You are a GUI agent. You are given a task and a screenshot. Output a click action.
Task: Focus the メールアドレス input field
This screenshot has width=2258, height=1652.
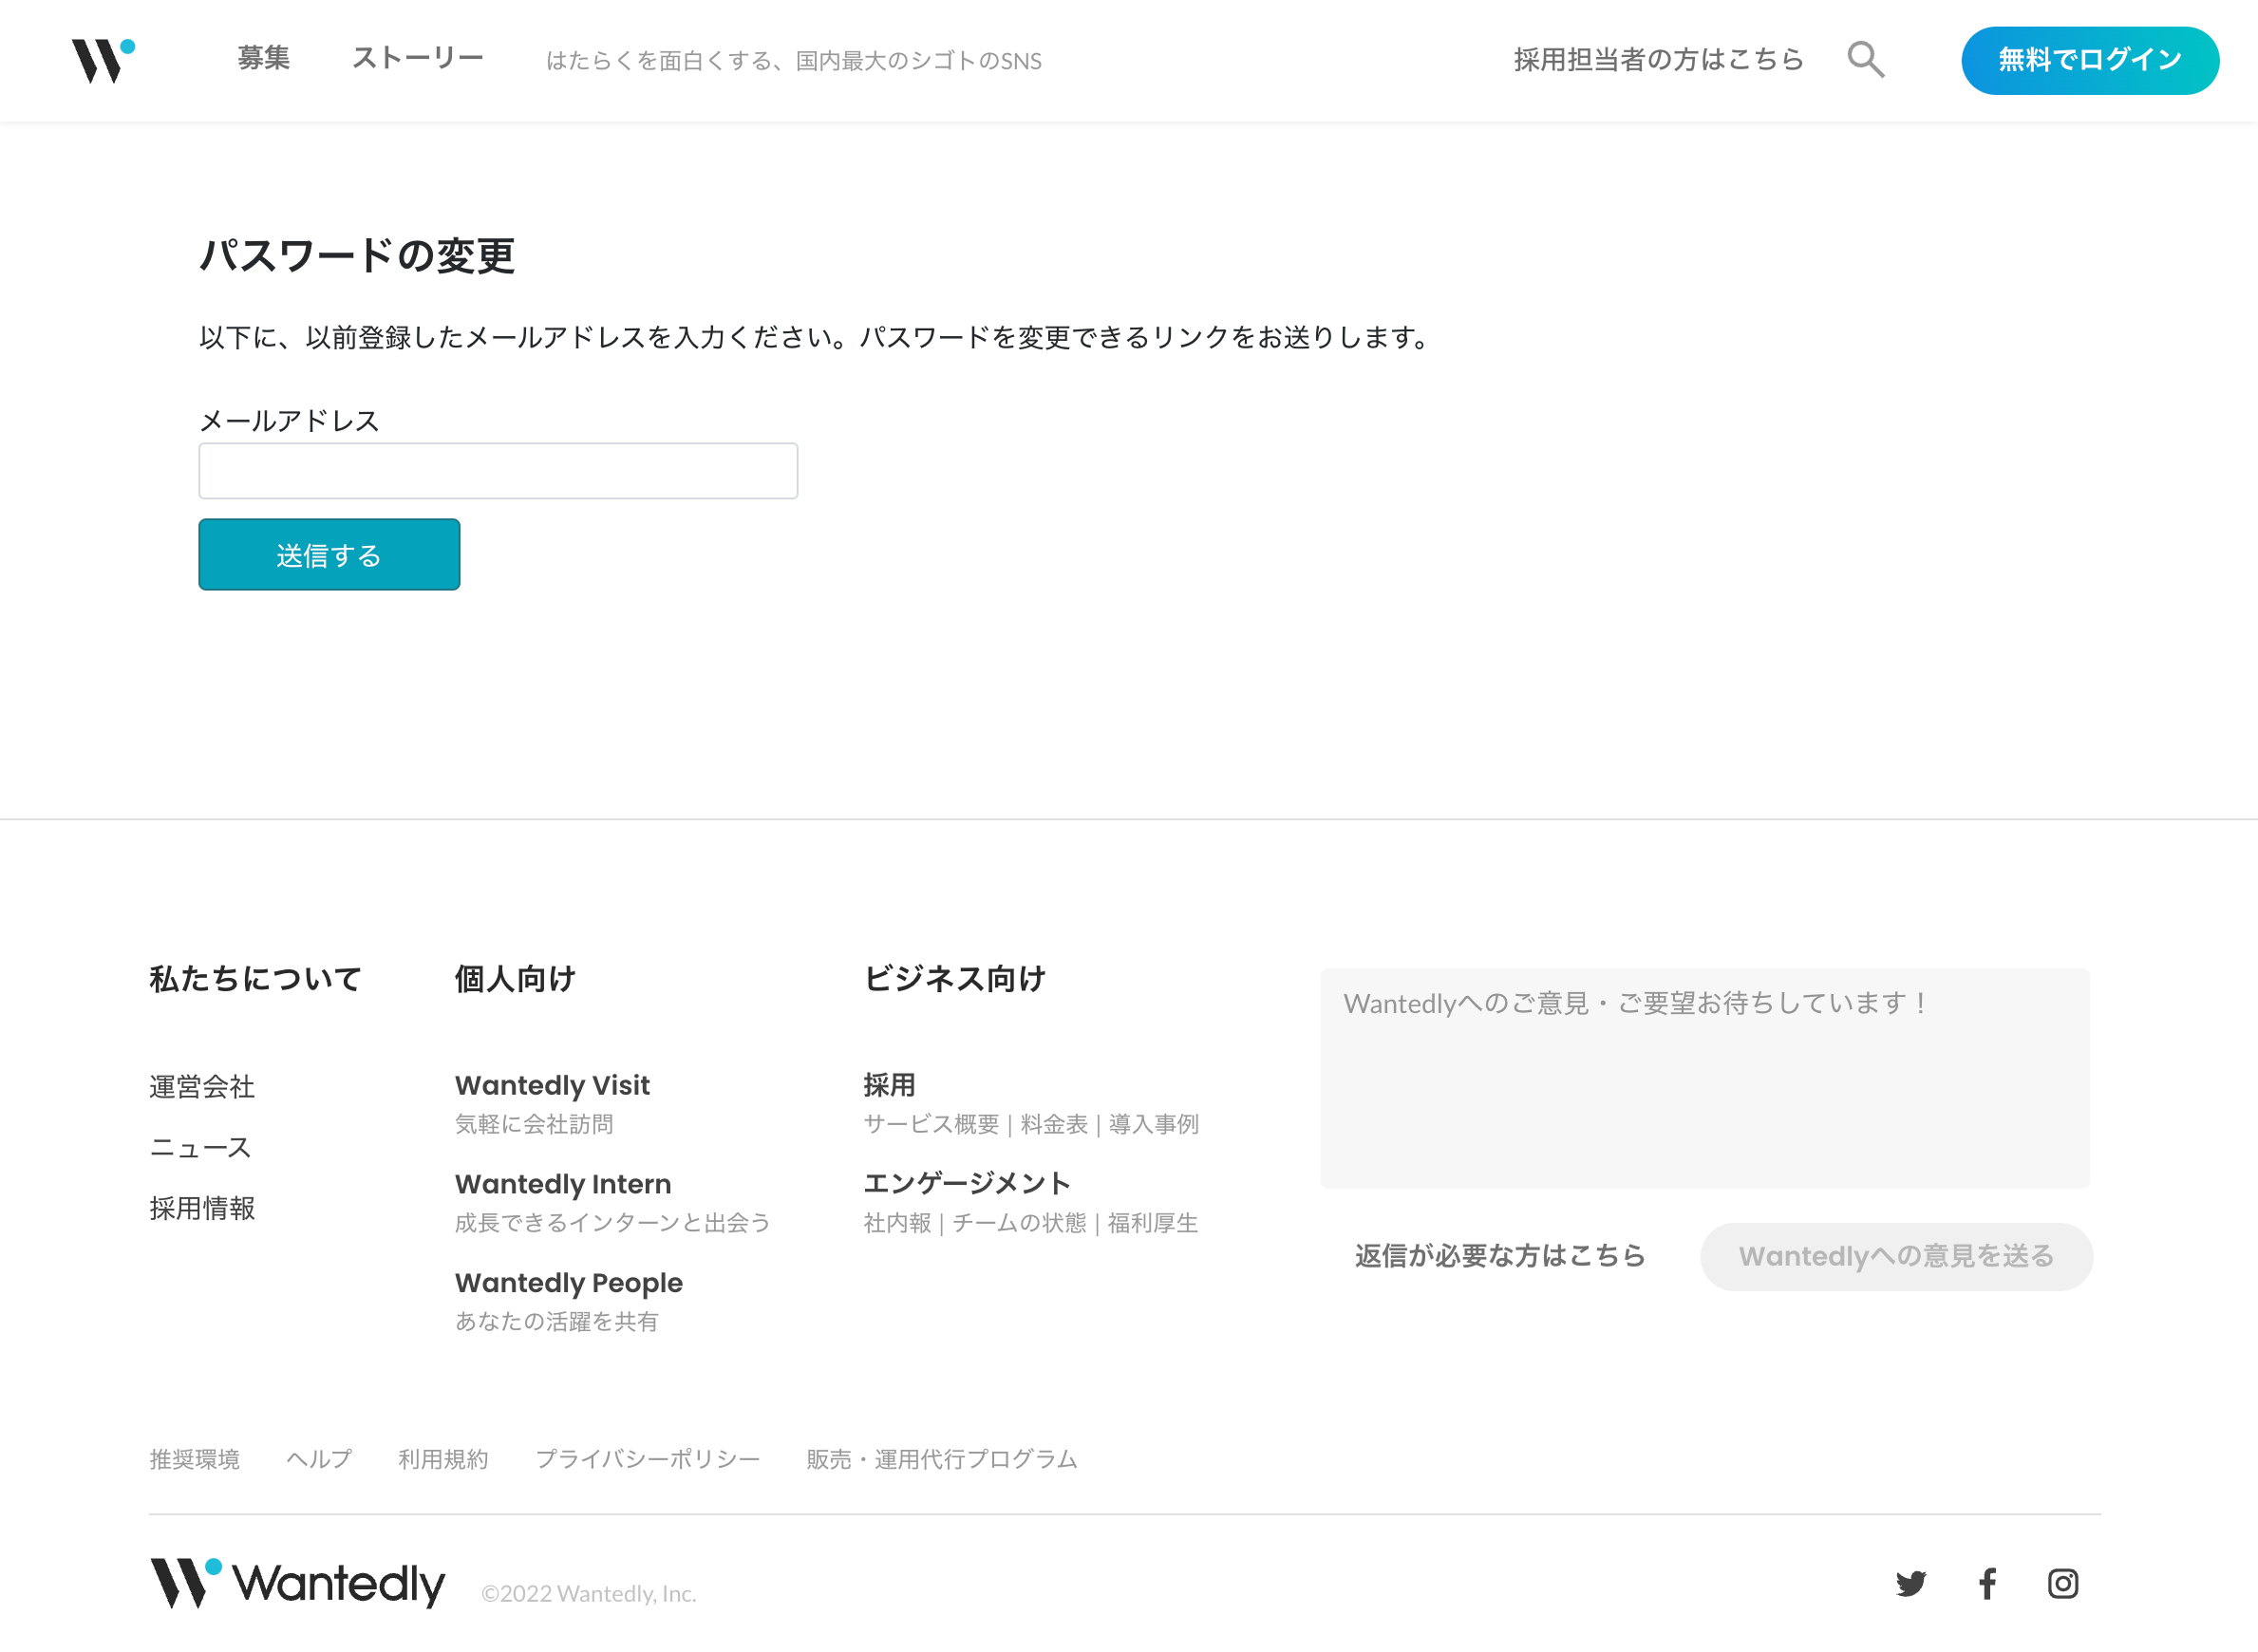pos(498,471)
